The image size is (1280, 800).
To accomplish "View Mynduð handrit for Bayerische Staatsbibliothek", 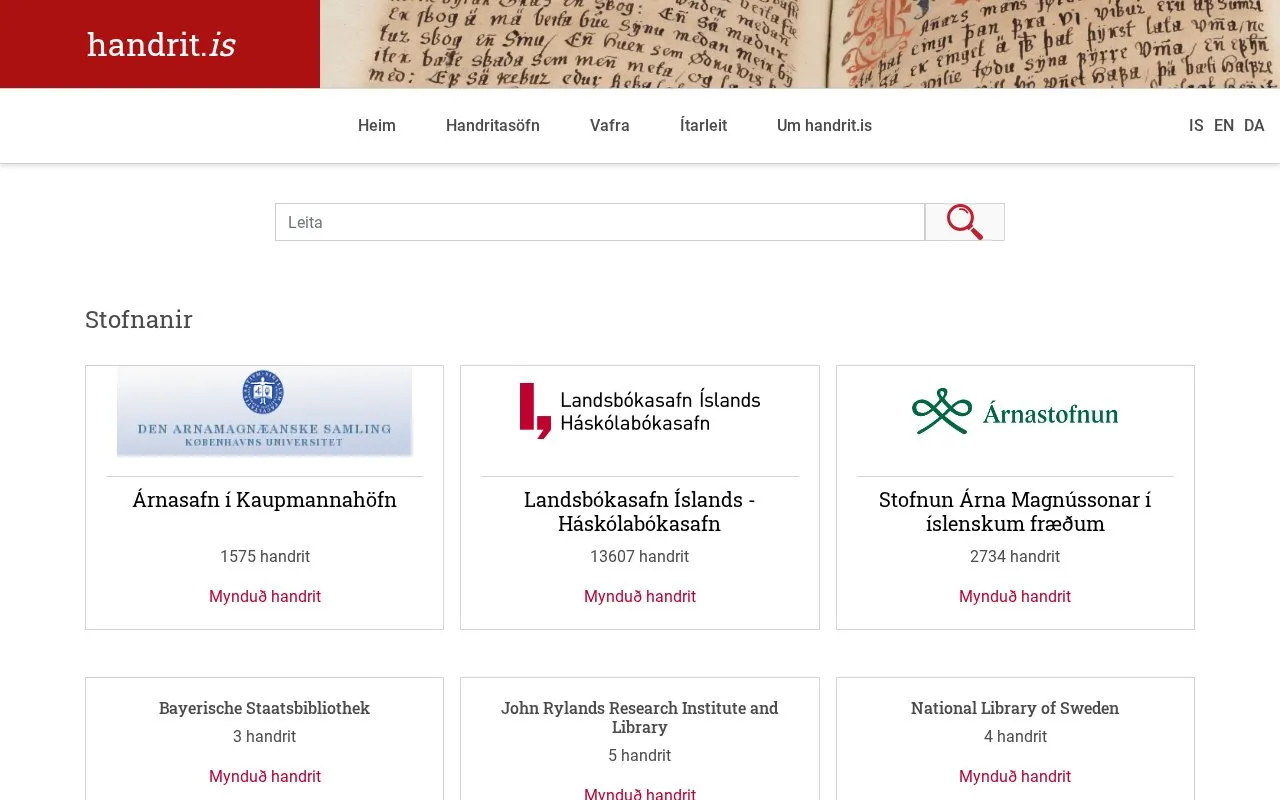I will [x=265, y=776].
